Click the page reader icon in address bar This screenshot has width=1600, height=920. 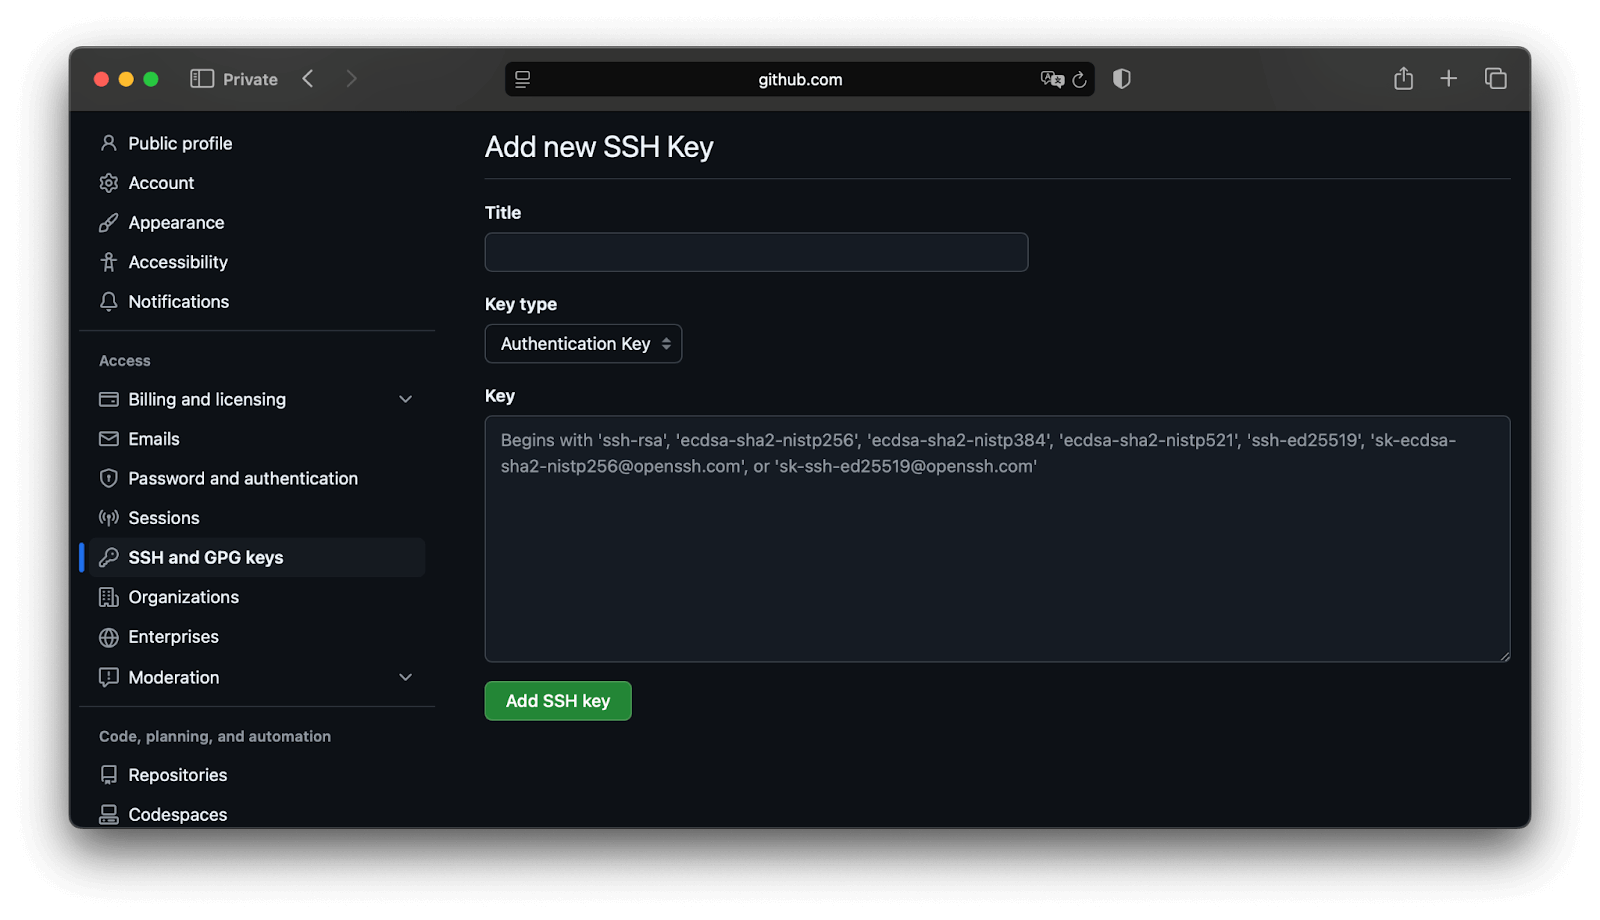point(522,79)
